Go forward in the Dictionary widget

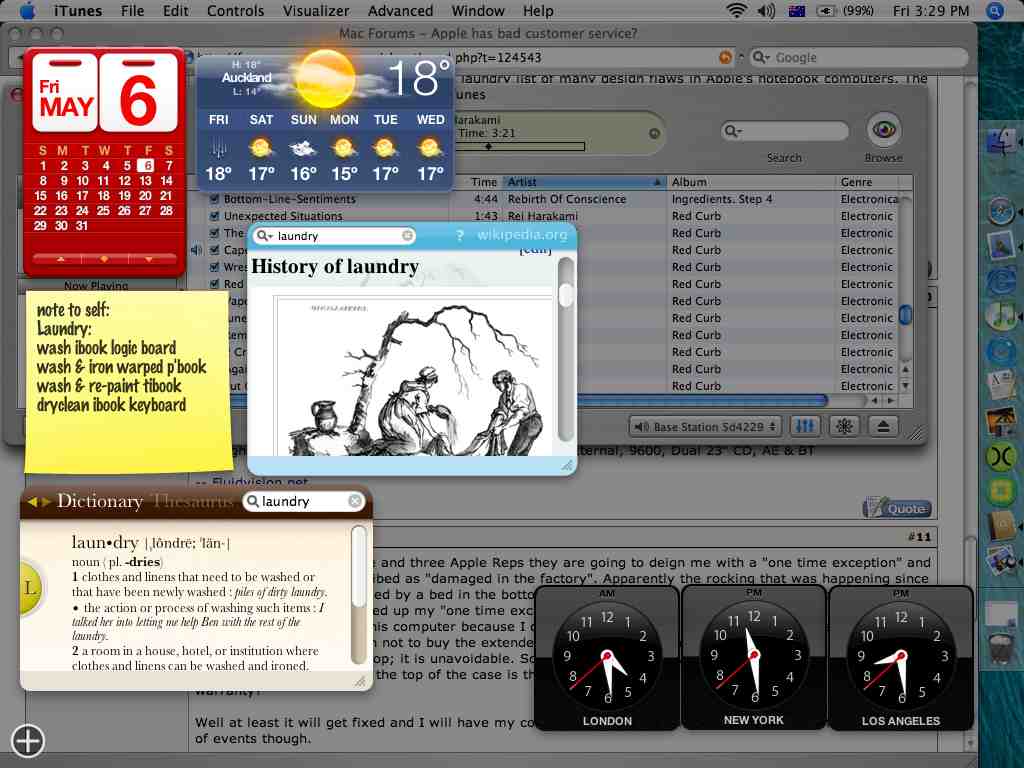tap(46, 502)
